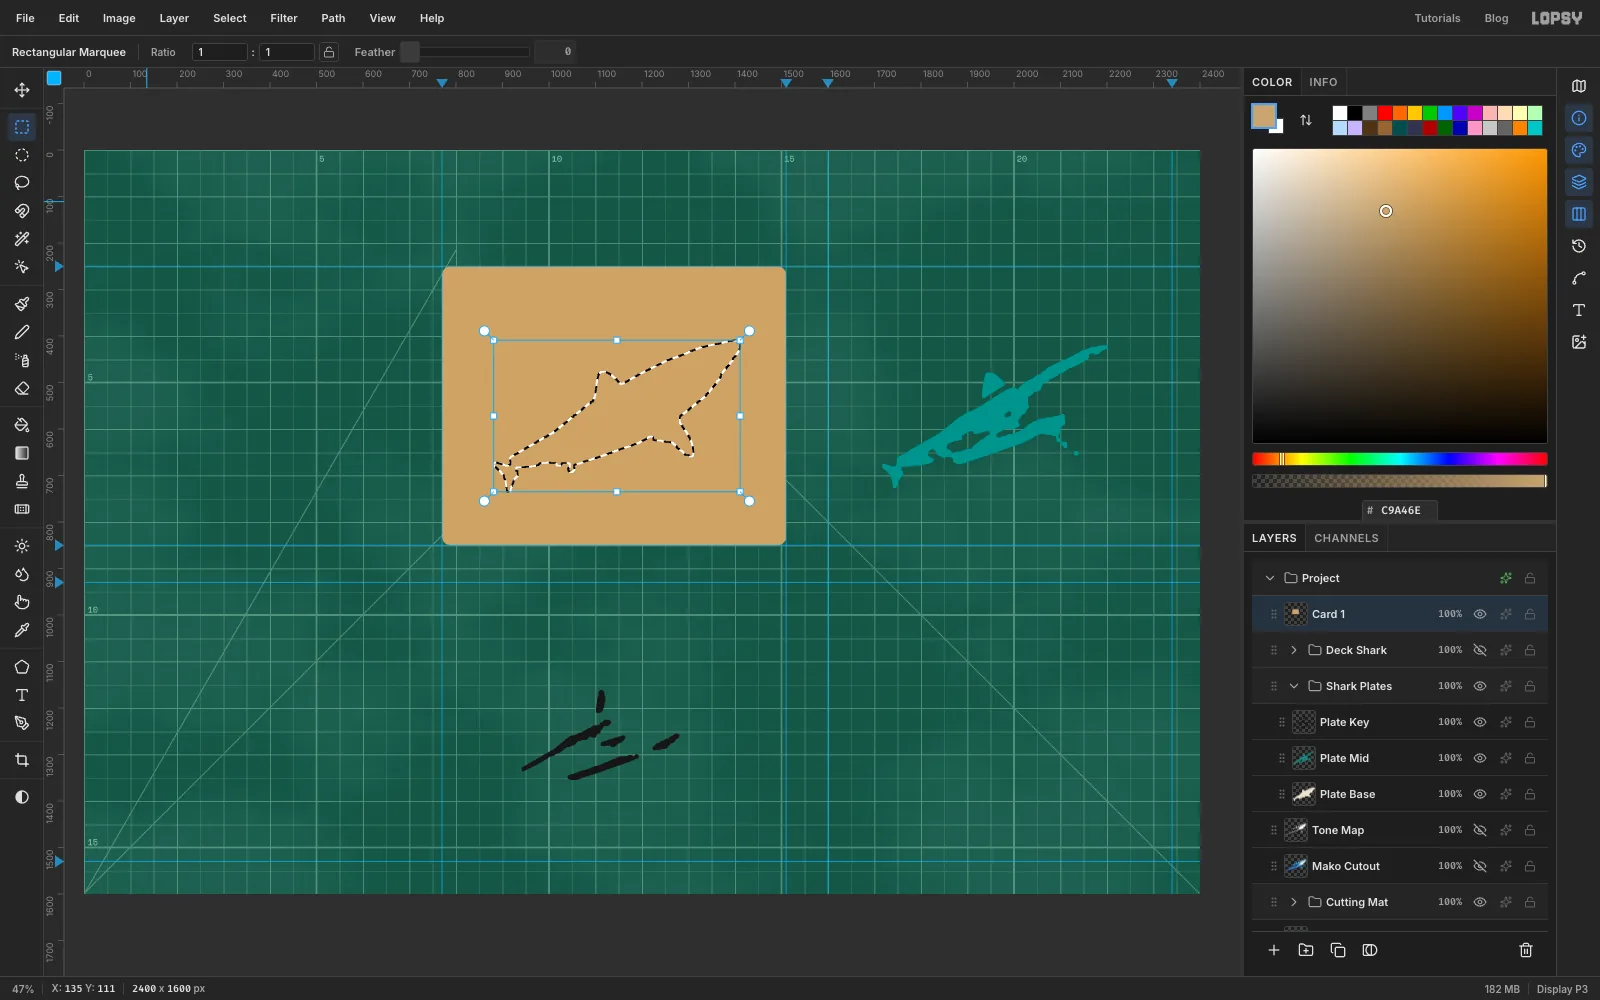Switch to the Channels tab
Image resolution: width=1600 pixels, height=1000 pixels.
[x=1346, y=538]
